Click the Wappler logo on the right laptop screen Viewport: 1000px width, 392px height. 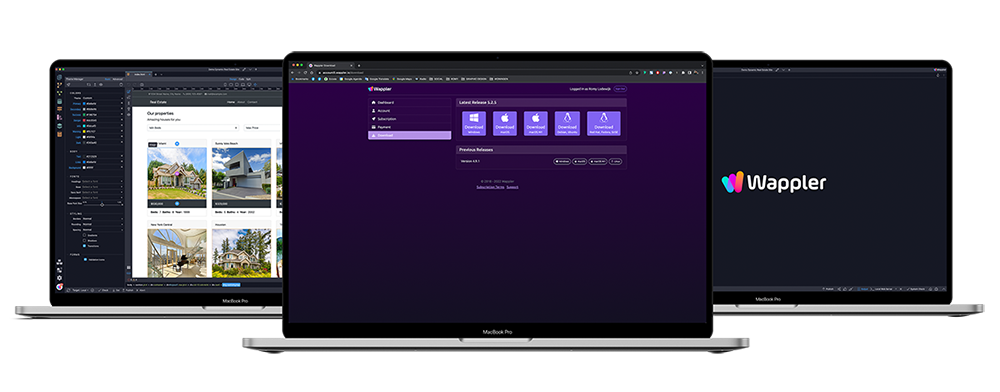pos(774,183)
